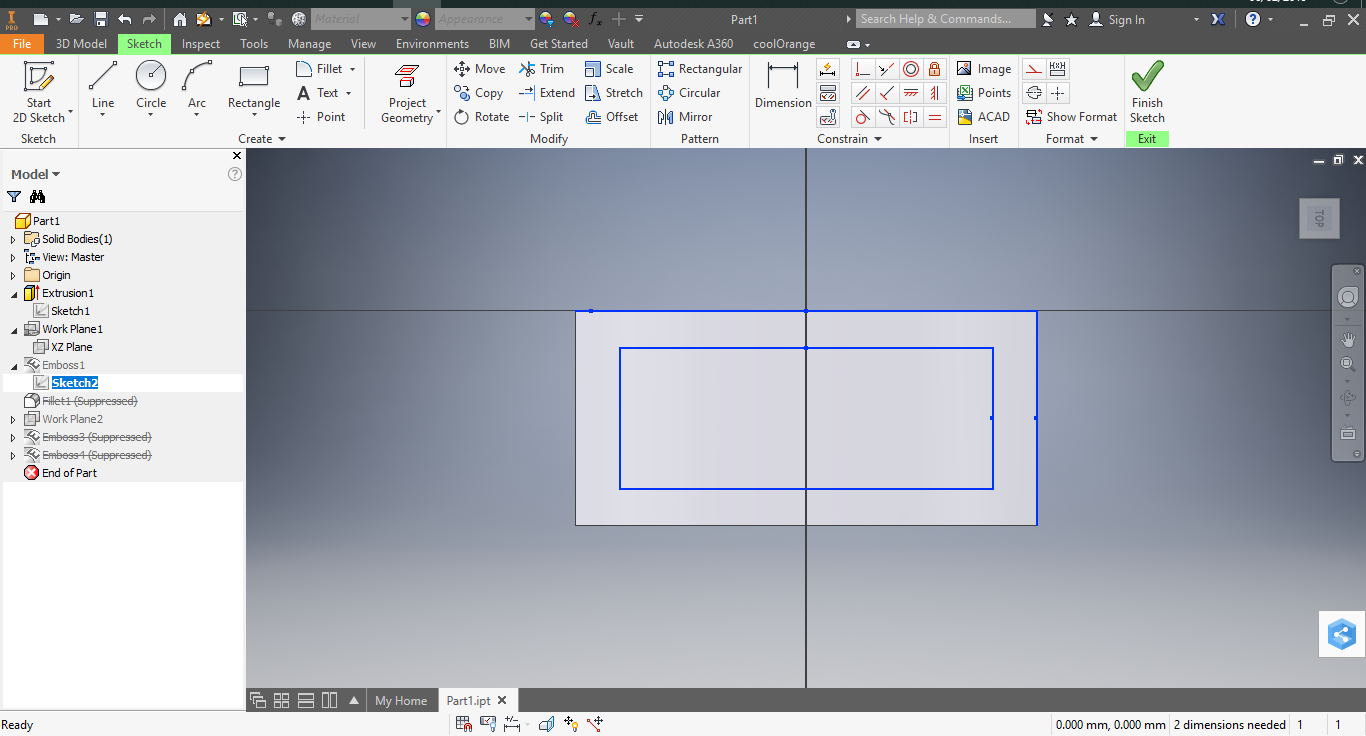
Task: Click the Undo arrow
Action: pos(125,19)
